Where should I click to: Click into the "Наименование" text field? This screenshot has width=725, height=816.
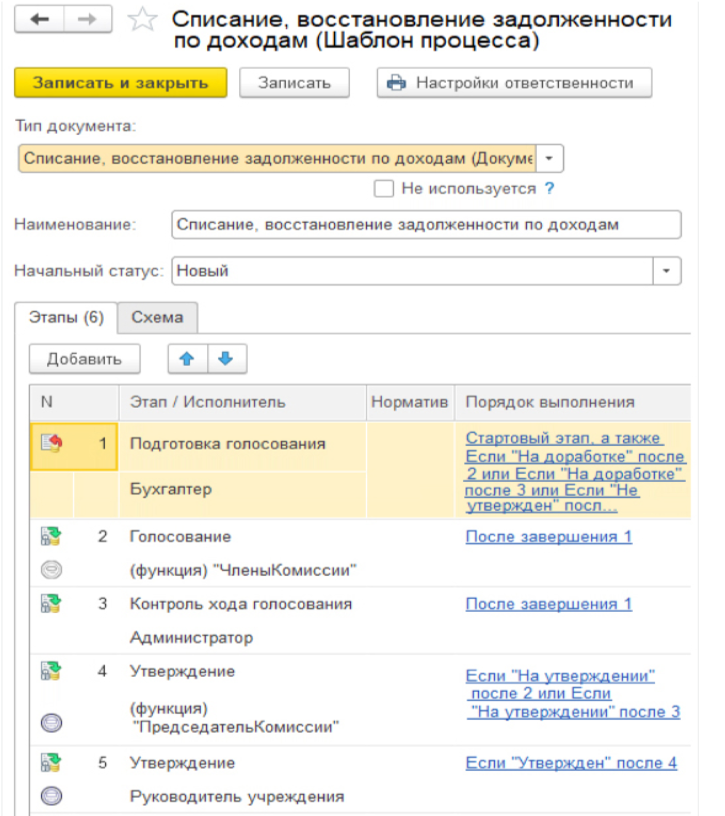pos(425,224)
